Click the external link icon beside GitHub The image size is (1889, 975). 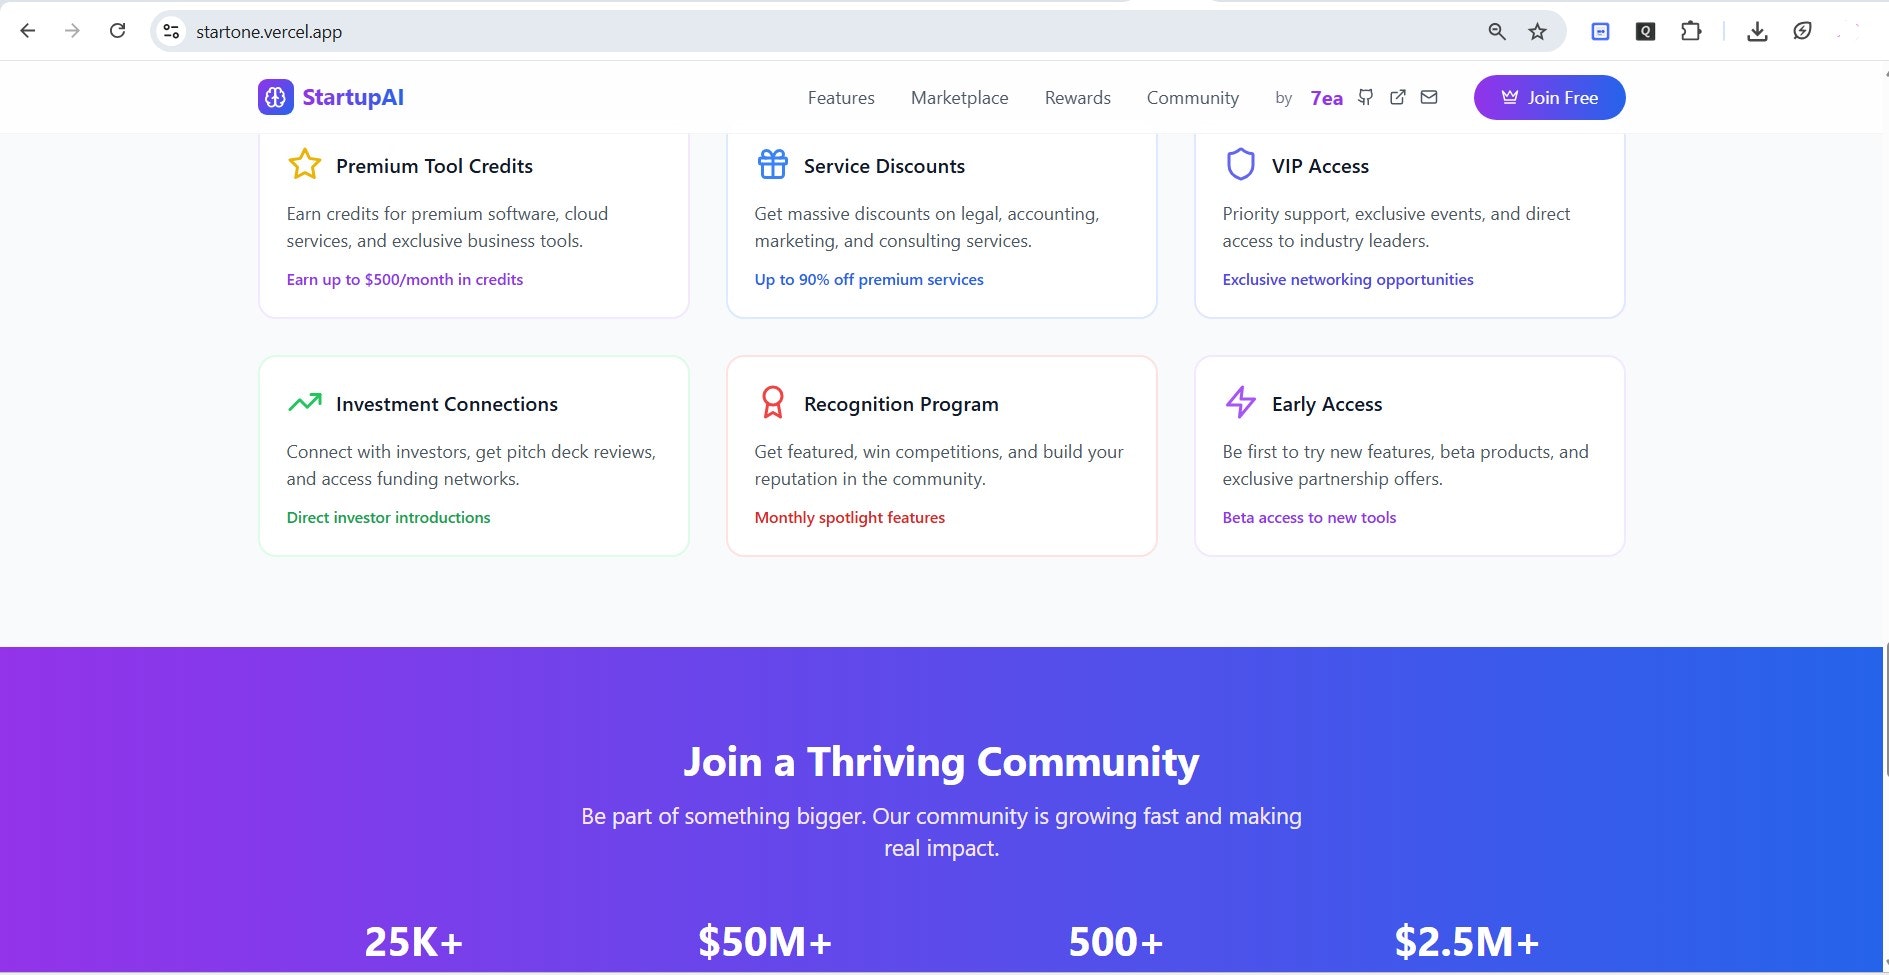point(1396,97)
